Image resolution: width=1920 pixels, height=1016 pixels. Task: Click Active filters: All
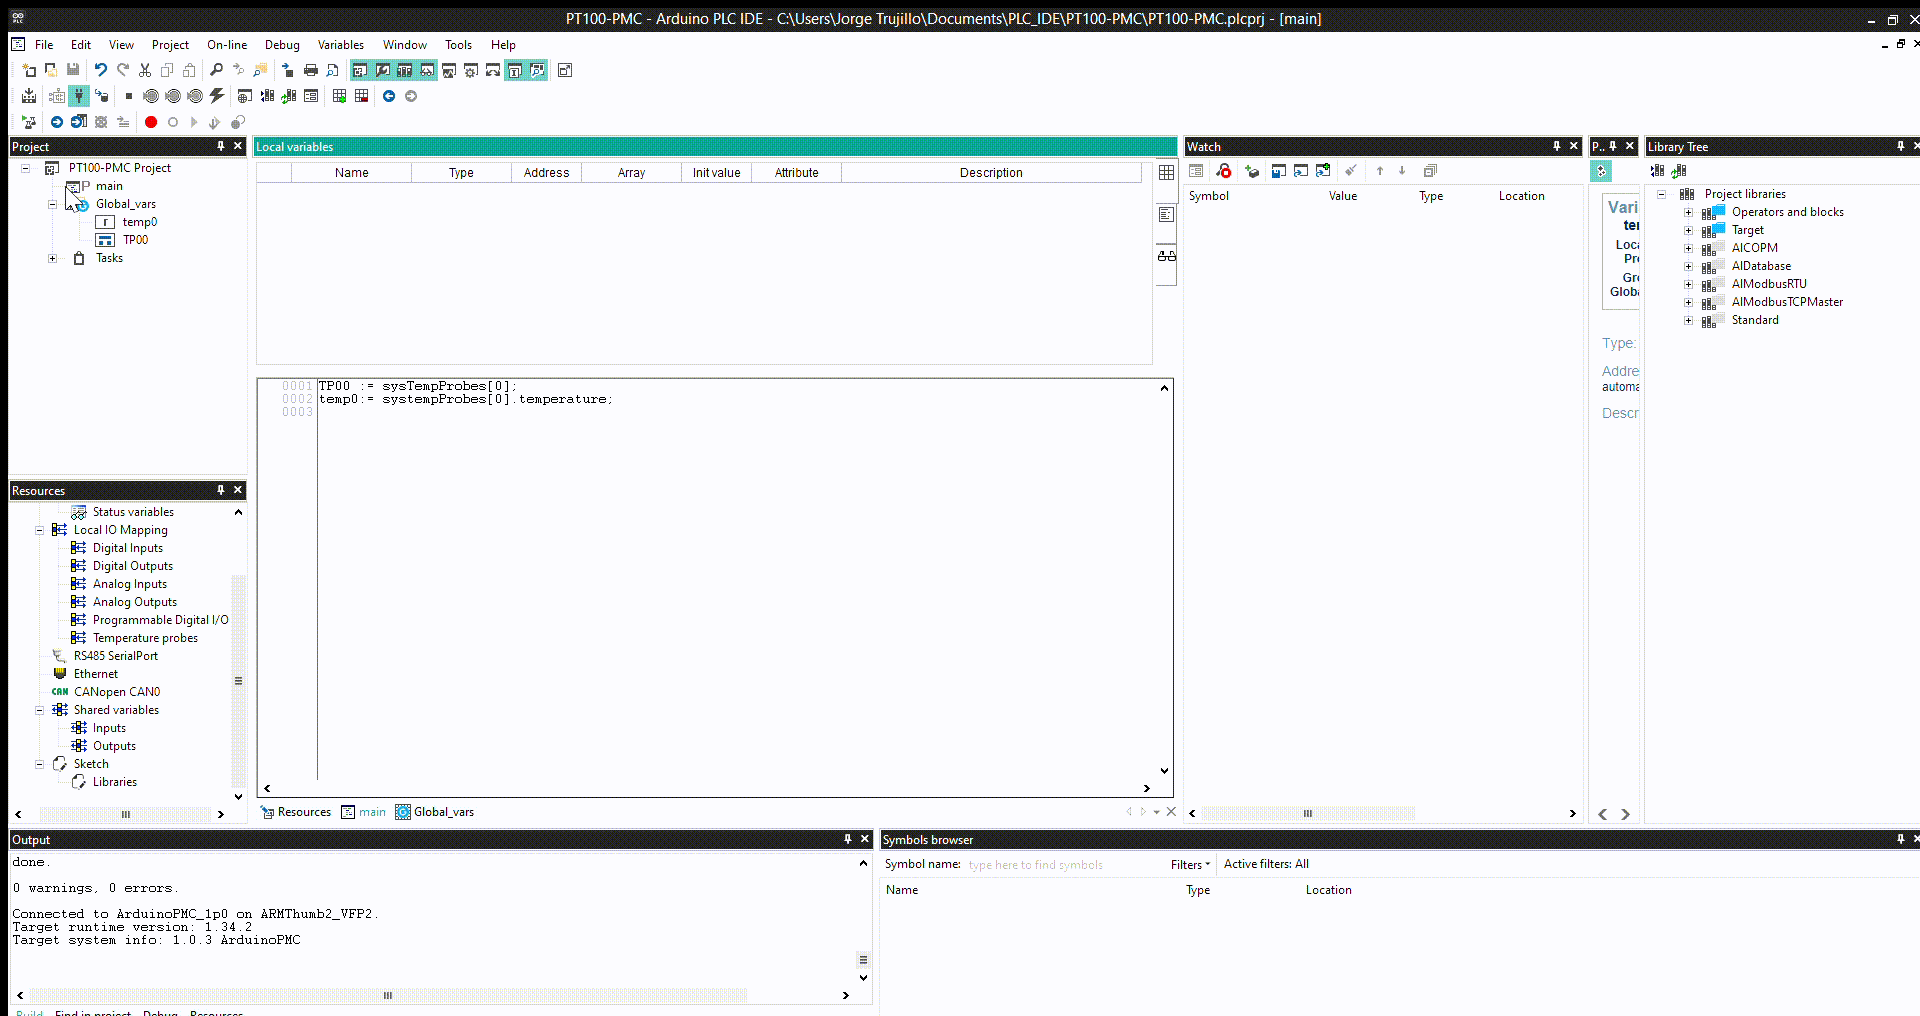1266,864
